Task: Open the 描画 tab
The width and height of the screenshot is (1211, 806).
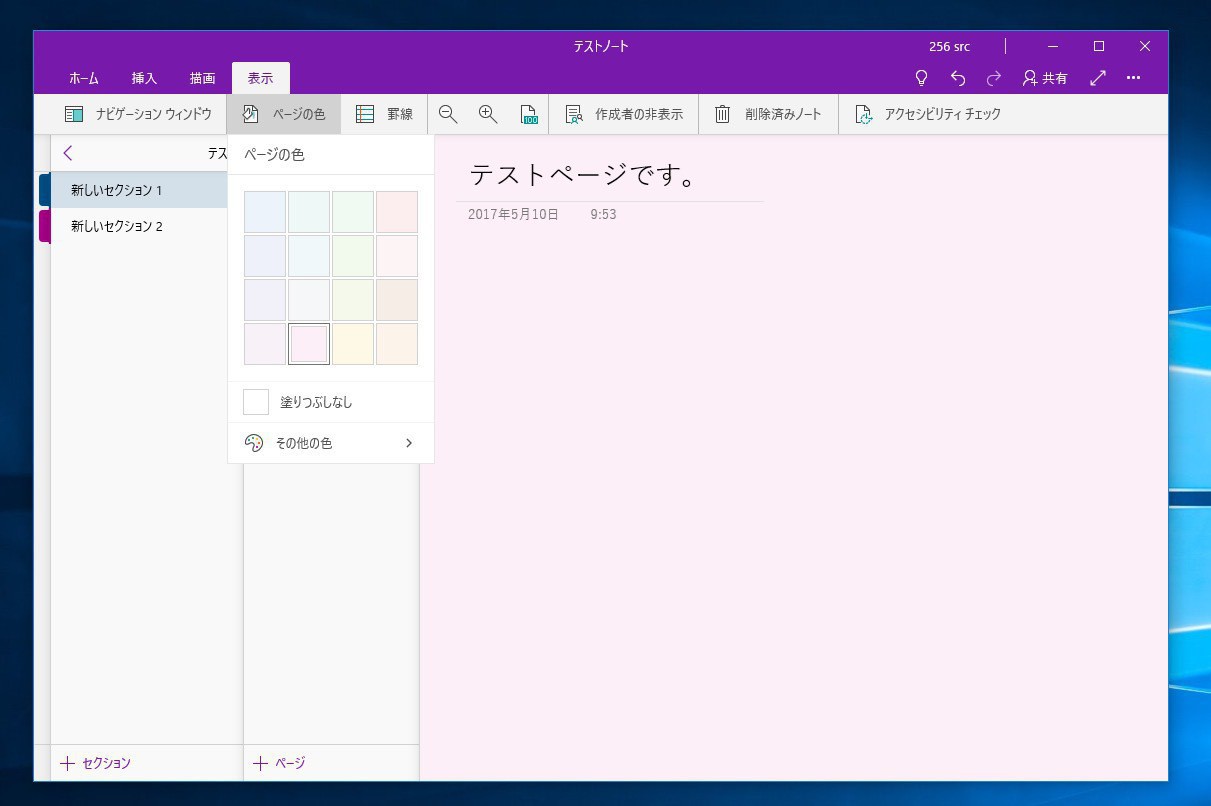Action: click(x=202, y=78)
